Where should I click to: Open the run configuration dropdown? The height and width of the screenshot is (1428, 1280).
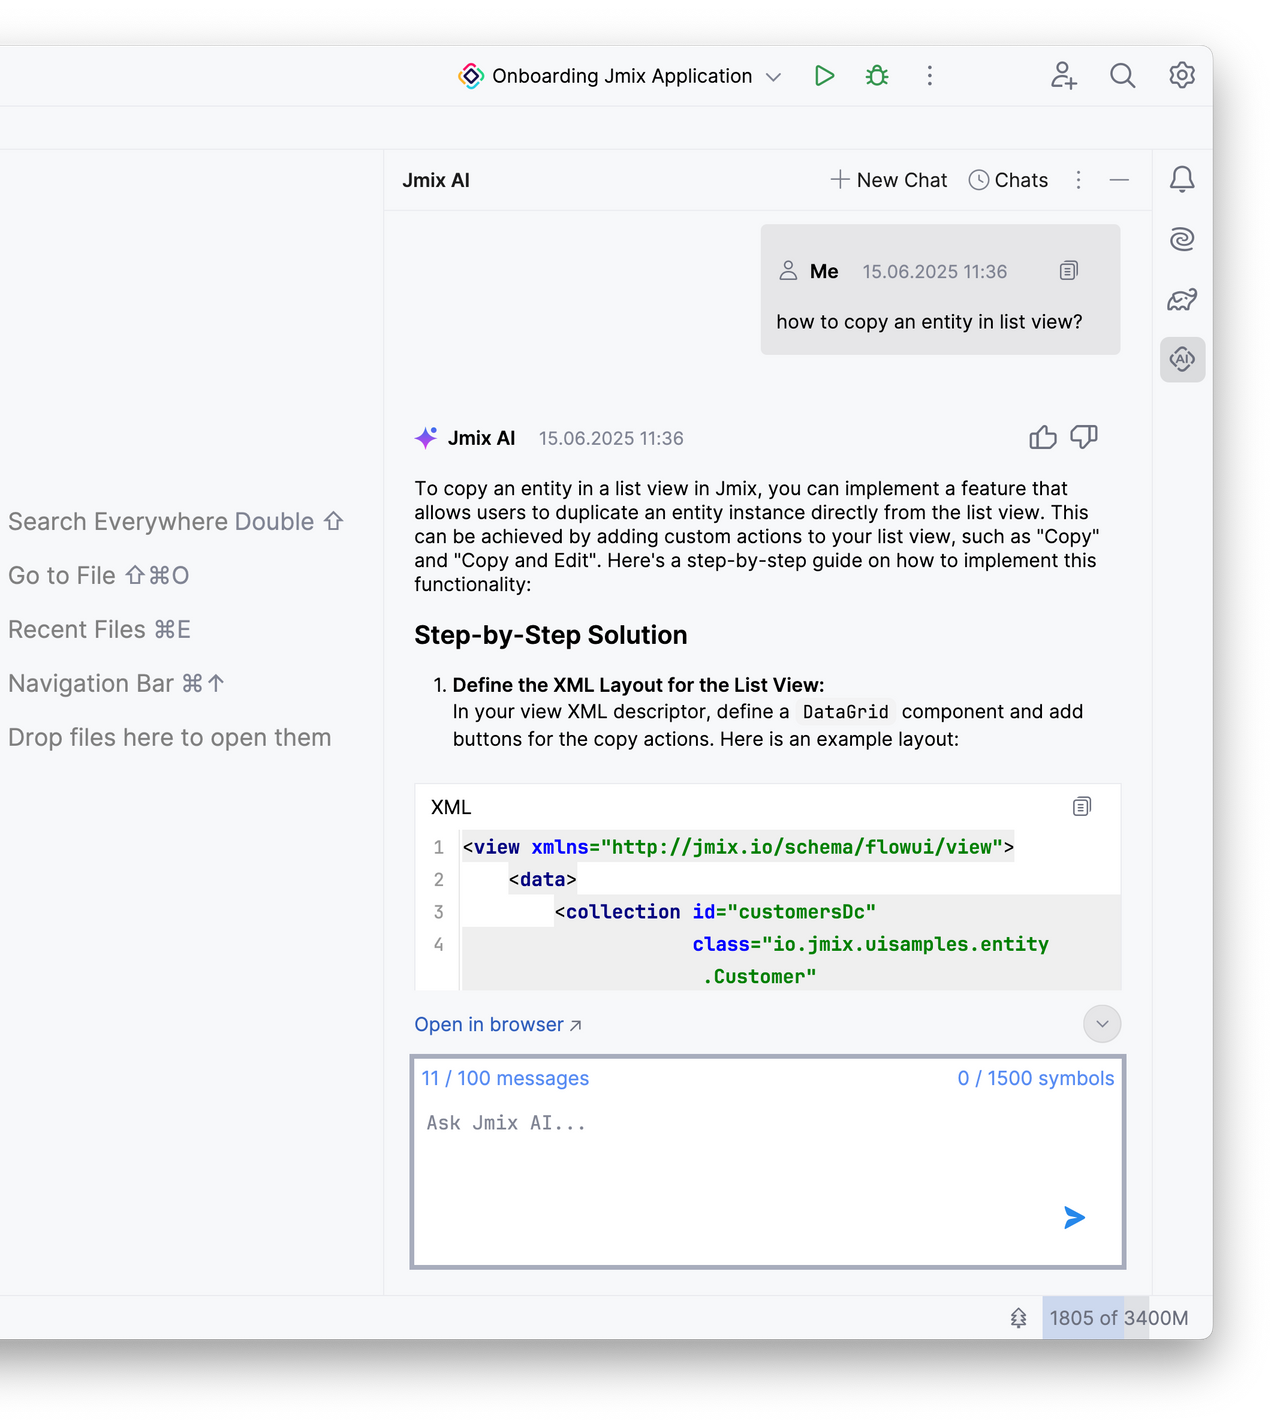click(772, 75)
